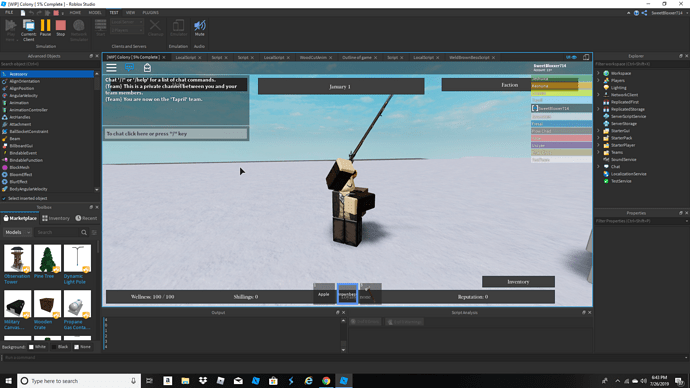The height and width of the screenshot is (388, 690).
Task: Toggle the Select inserted object checkbox
Action: (x=4, y=198)
